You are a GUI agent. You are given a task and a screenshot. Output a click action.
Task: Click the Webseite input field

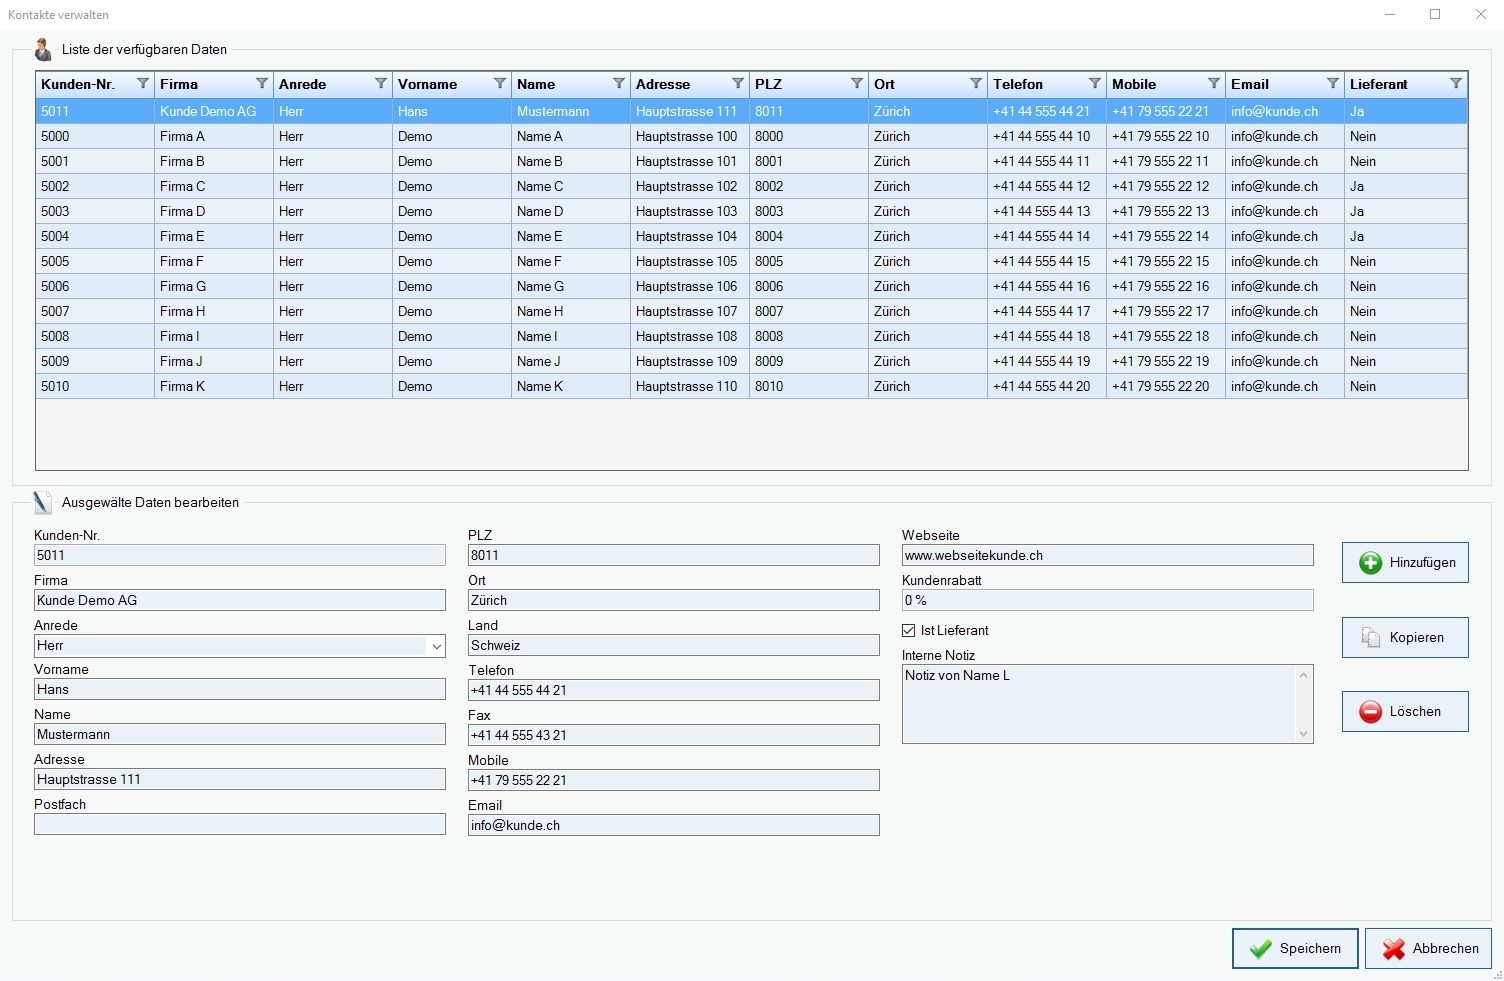click(1108, 555)
